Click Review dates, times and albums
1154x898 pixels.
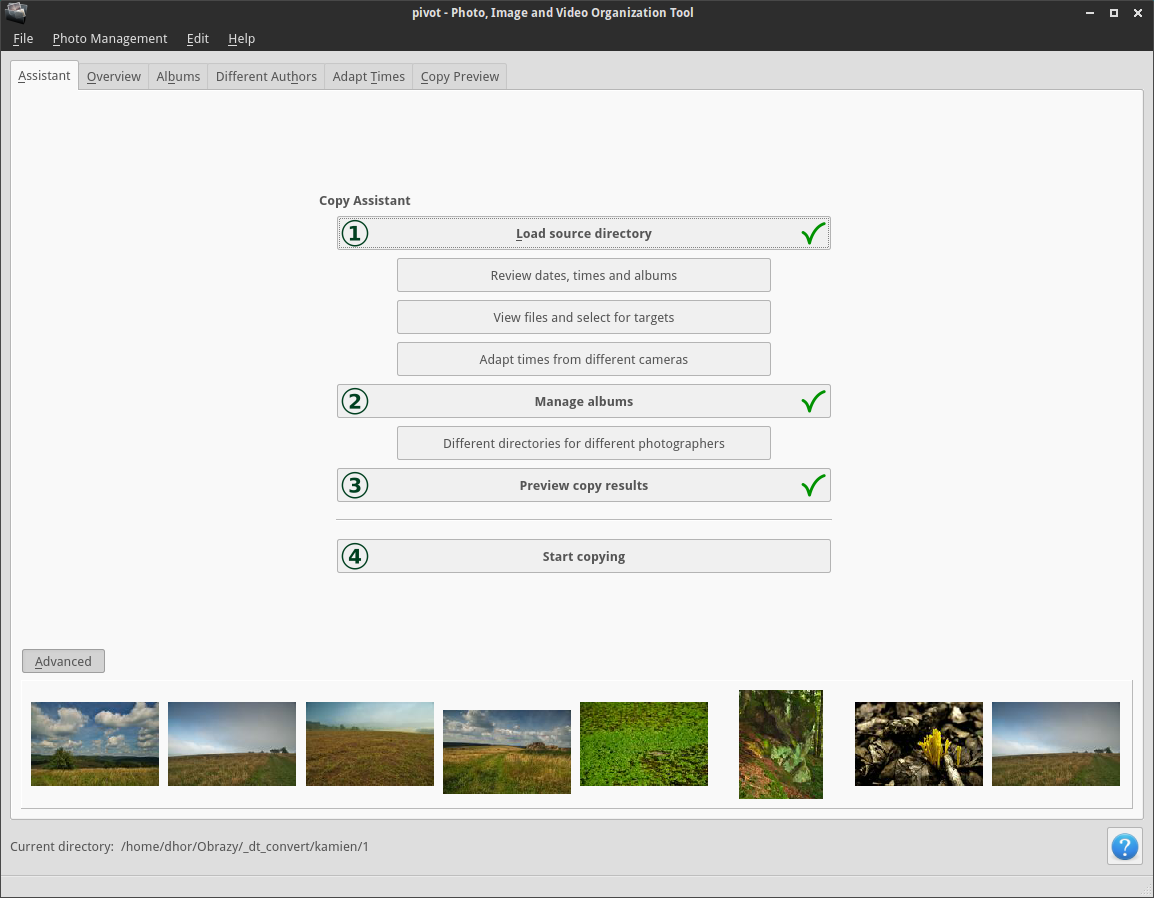(x=584, y=275)
